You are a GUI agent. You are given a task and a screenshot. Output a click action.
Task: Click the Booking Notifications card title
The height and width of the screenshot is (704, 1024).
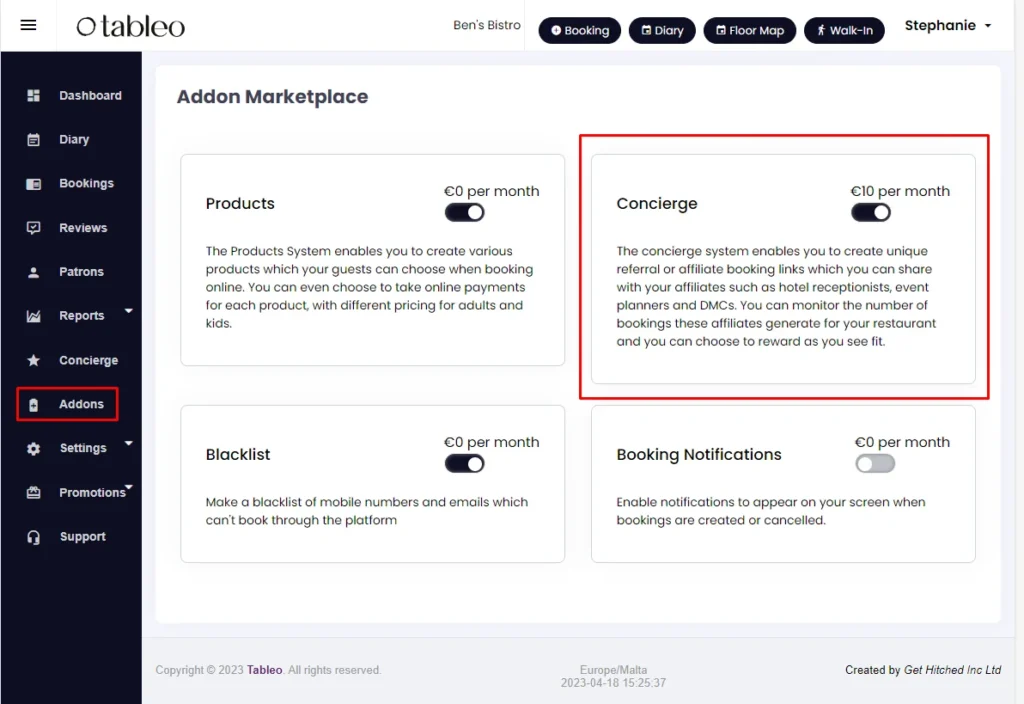point(699,455)
